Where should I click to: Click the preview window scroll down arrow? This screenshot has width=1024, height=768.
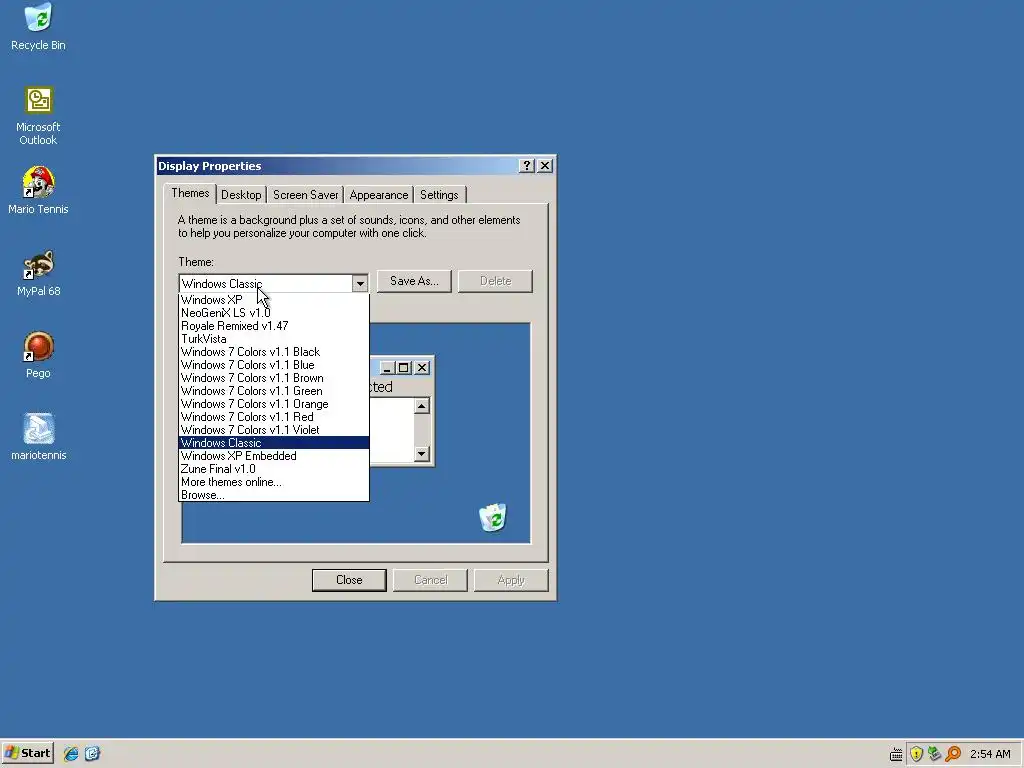(422, 453)
